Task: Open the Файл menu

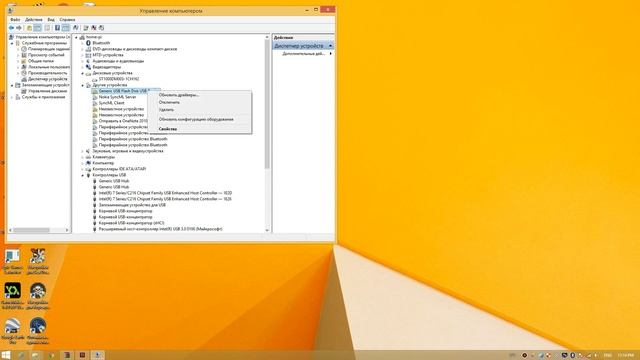Action: click(x=15, y=19)
